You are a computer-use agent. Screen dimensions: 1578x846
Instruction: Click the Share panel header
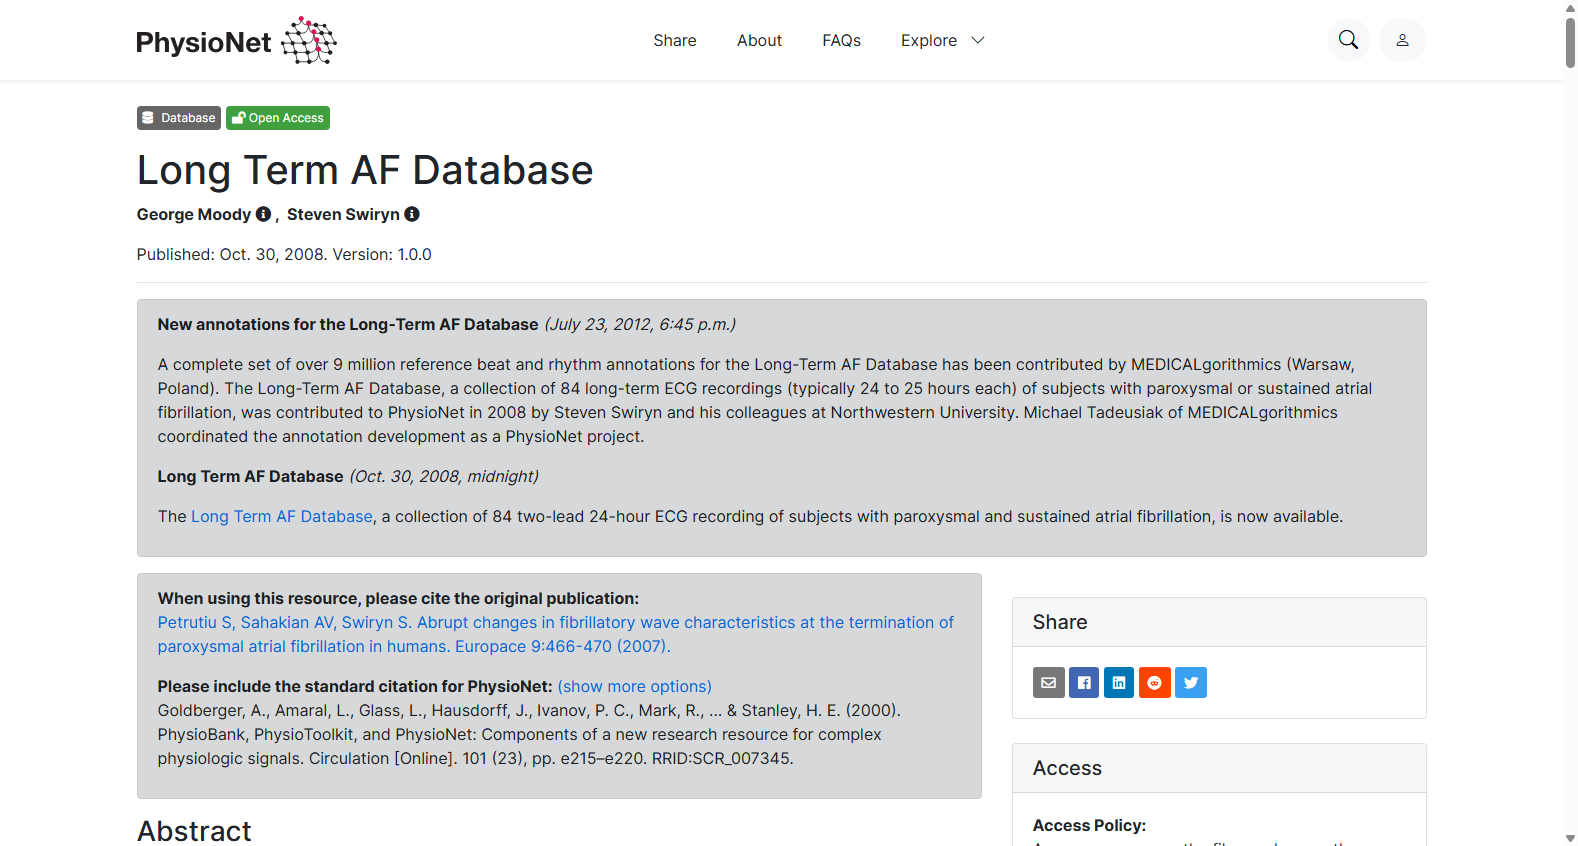pyautogui.click(x=1219, y=622)
